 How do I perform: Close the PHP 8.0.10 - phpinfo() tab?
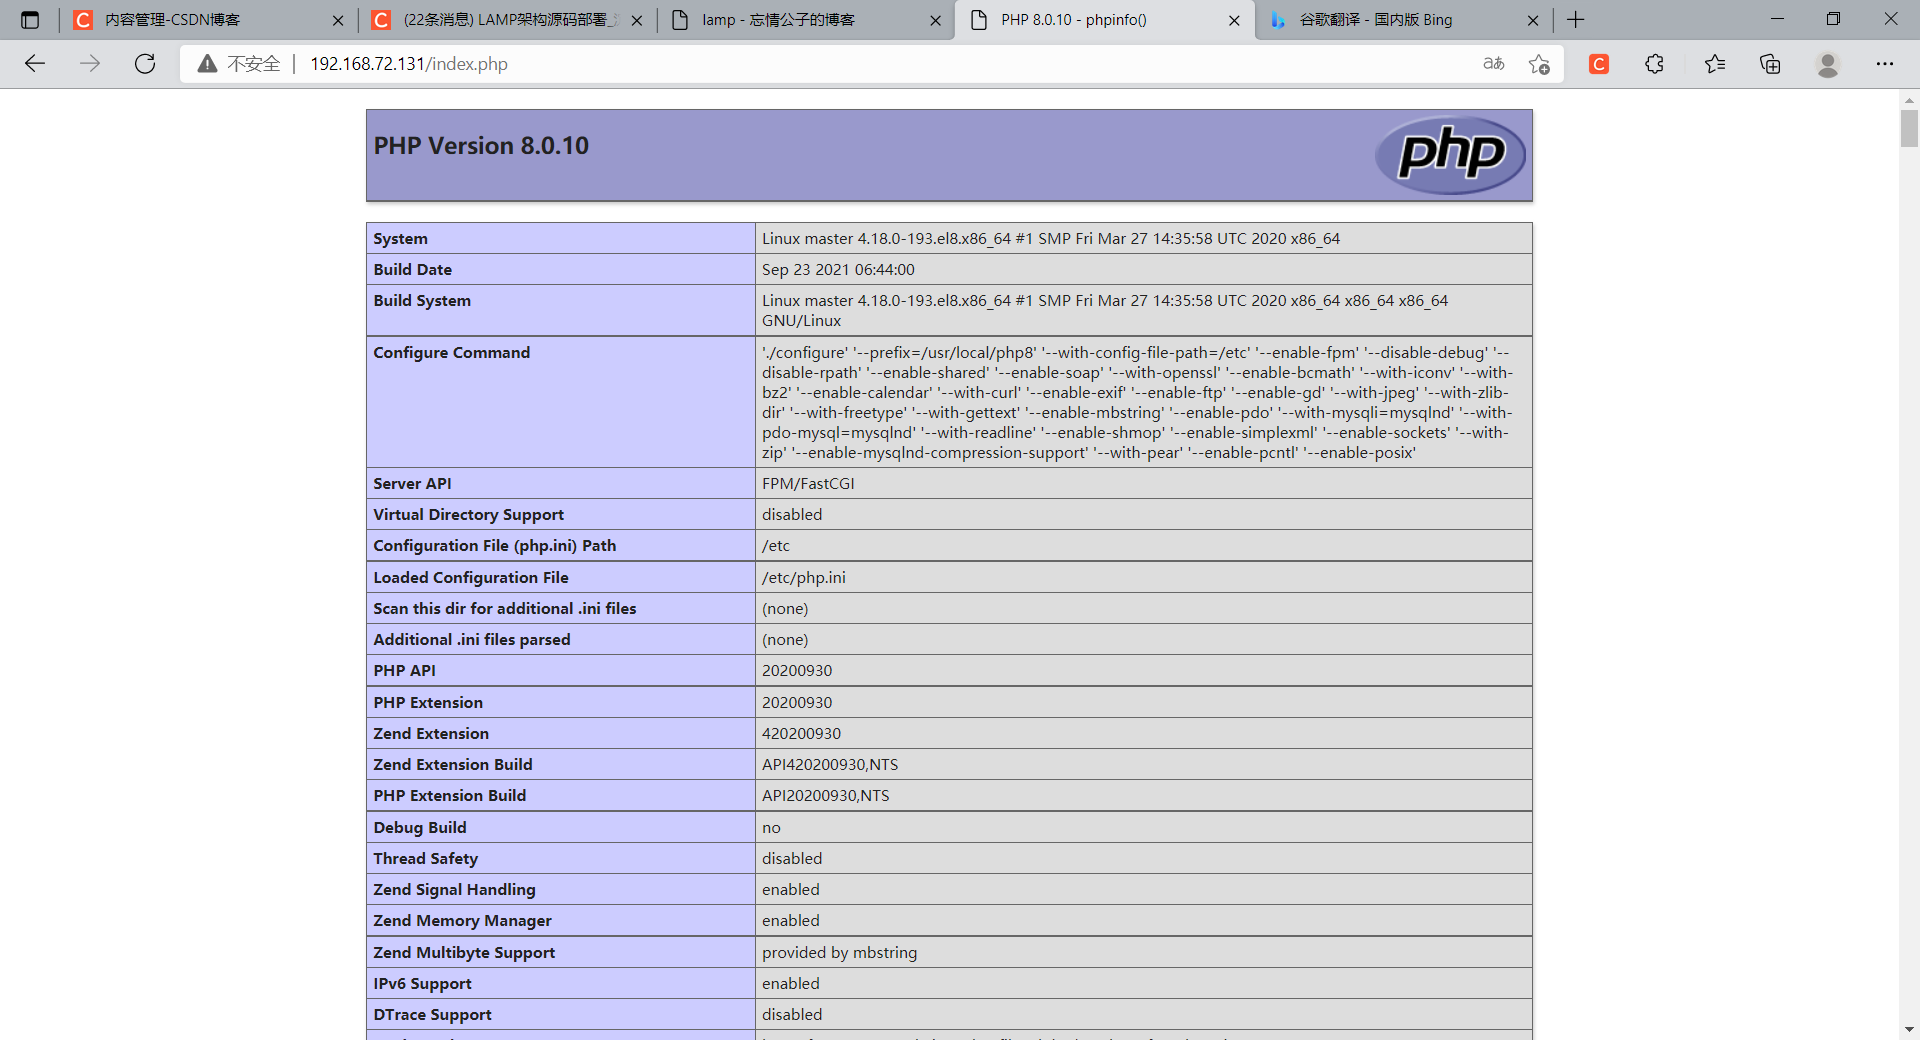[x=1235, y=20]
